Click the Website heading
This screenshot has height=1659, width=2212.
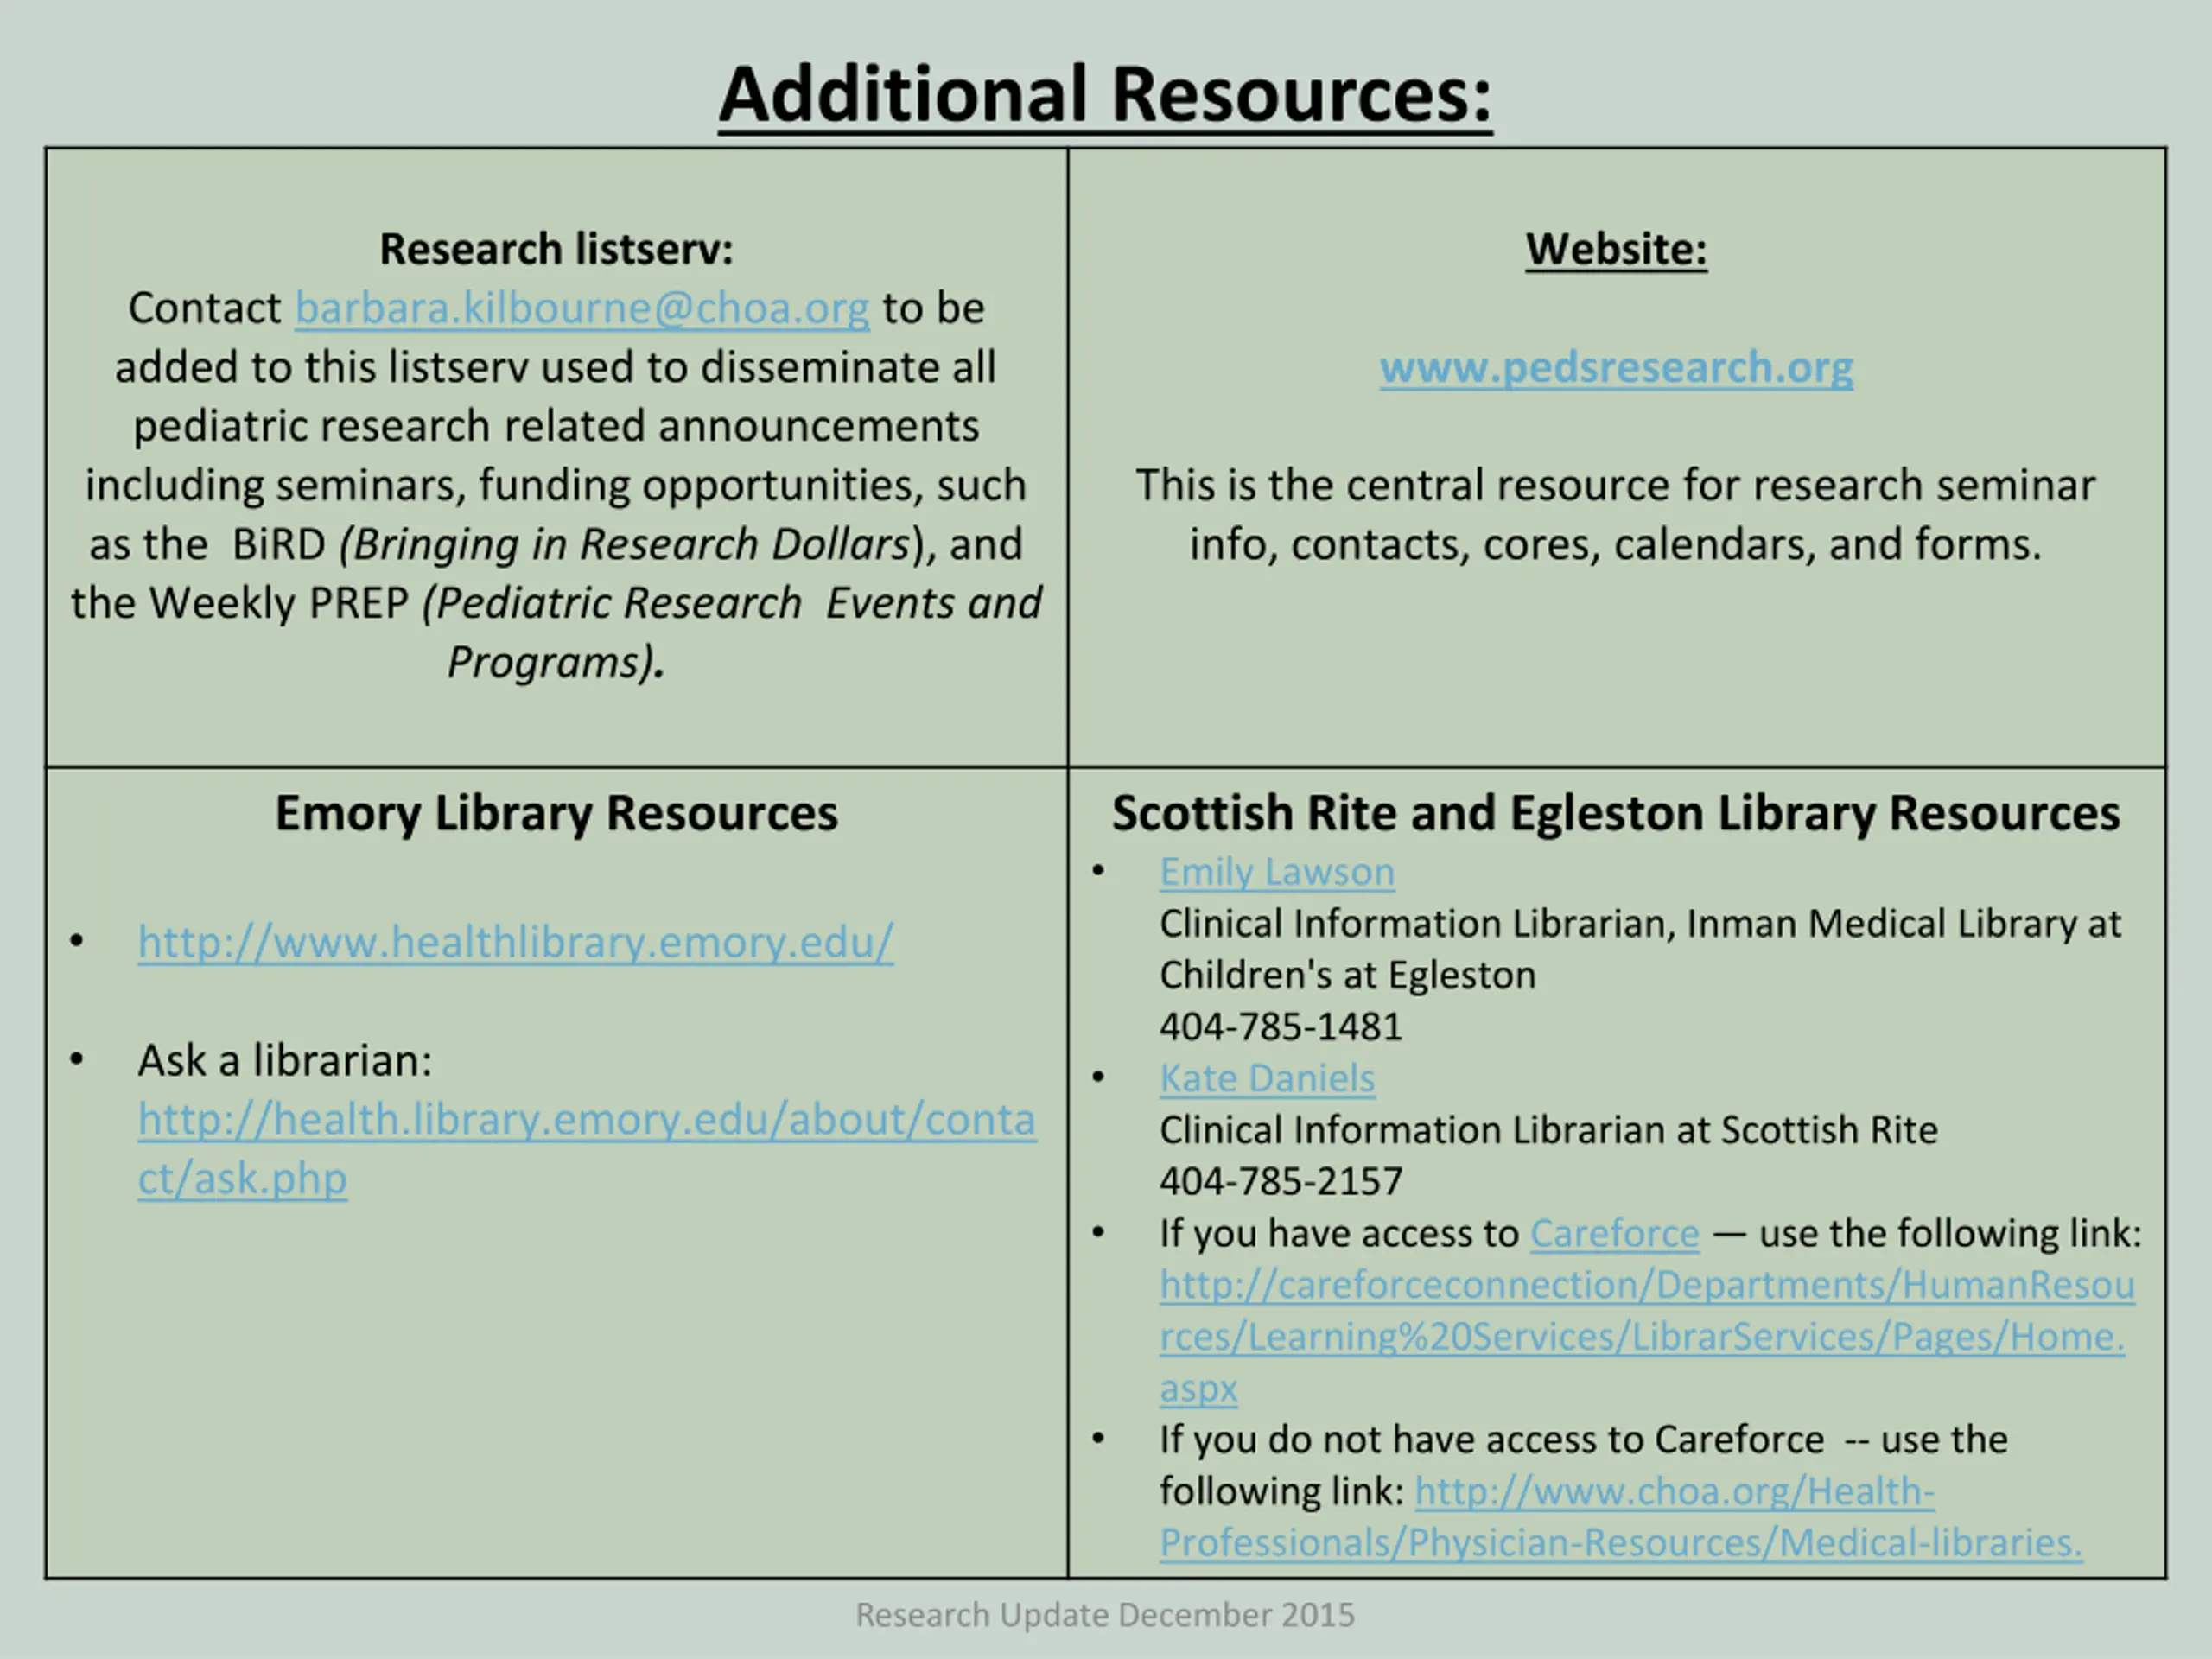click(x=1616, y=249)
